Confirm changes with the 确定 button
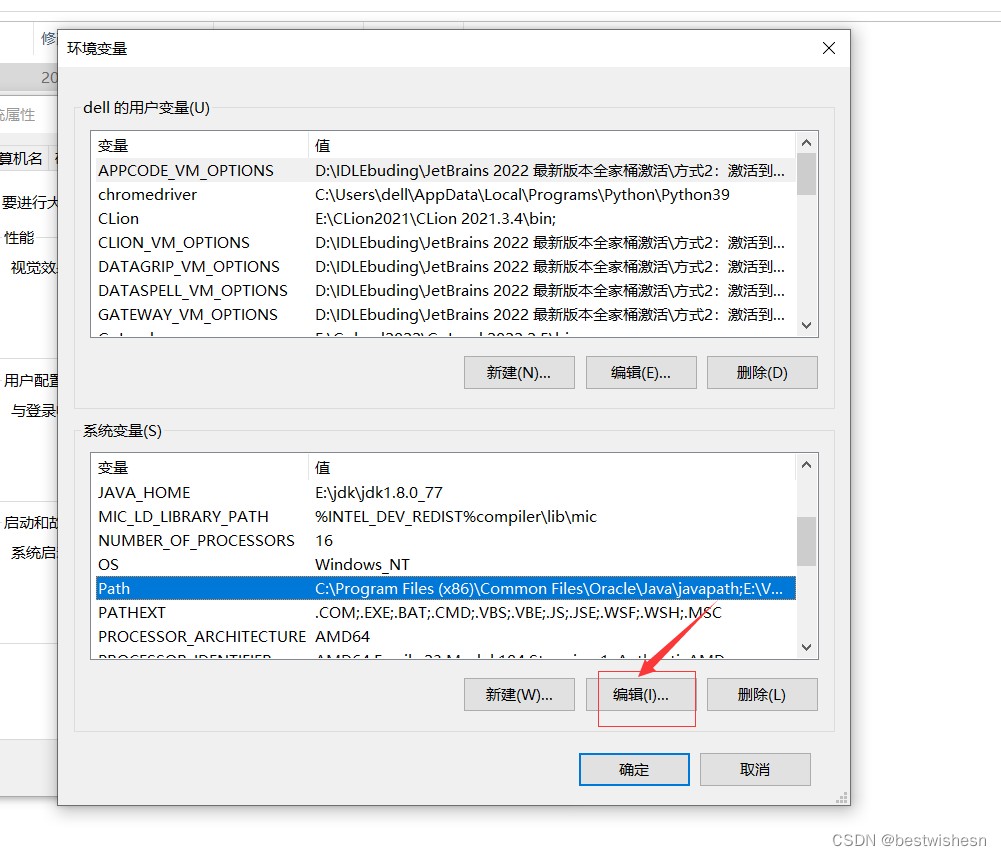 click(634, 769)
